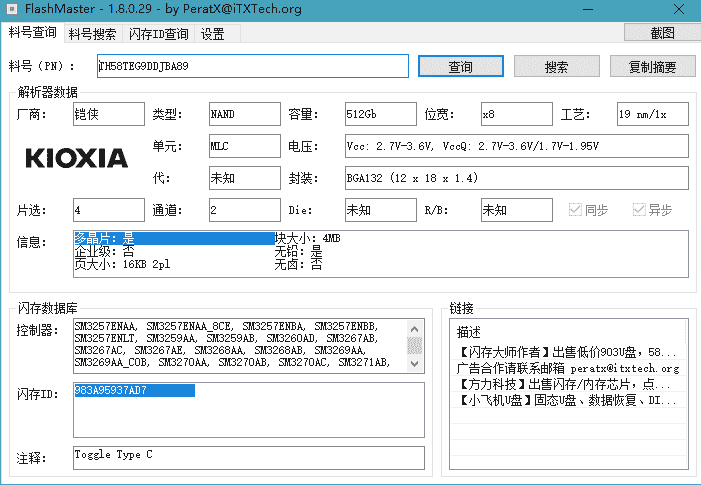The width and height of the screenshot is (701, 485).
Task: Focus the 料号 (PN) input field
Action: point(253,66)
